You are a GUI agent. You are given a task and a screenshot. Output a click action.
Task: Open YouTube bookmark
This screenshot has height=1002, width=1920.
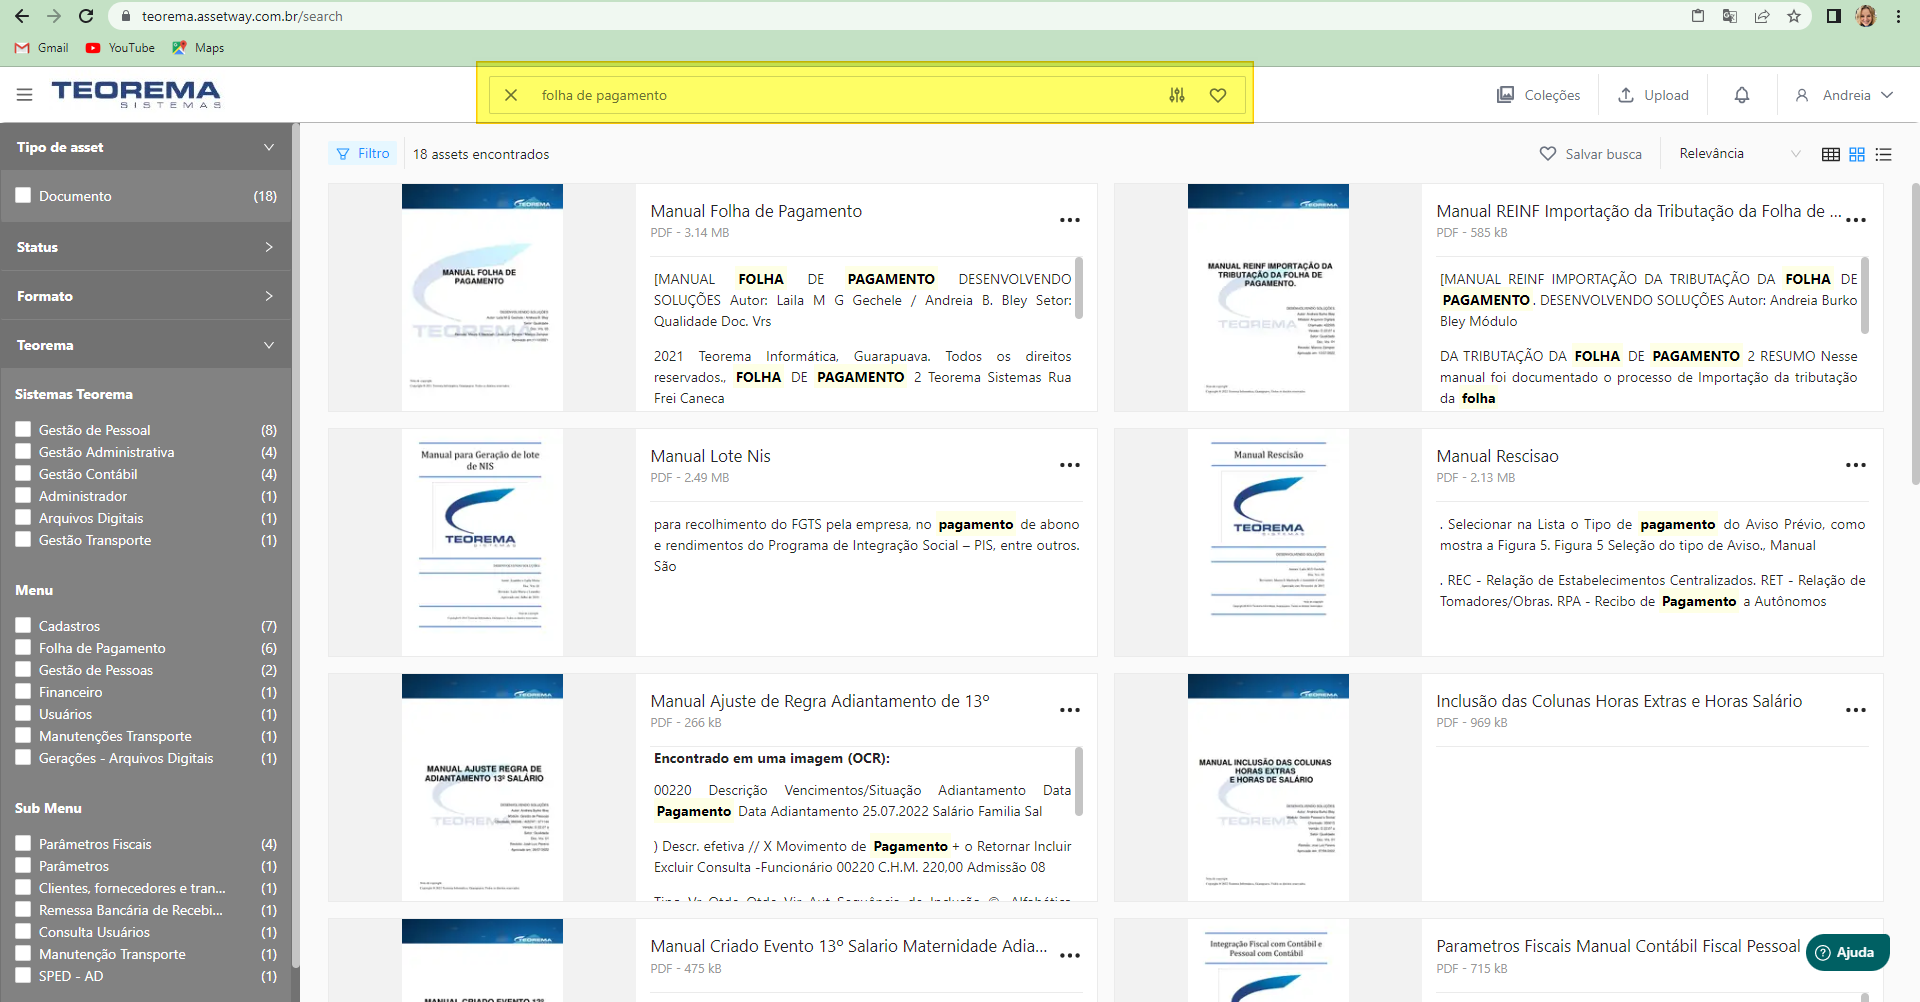(x=120, y=48)
